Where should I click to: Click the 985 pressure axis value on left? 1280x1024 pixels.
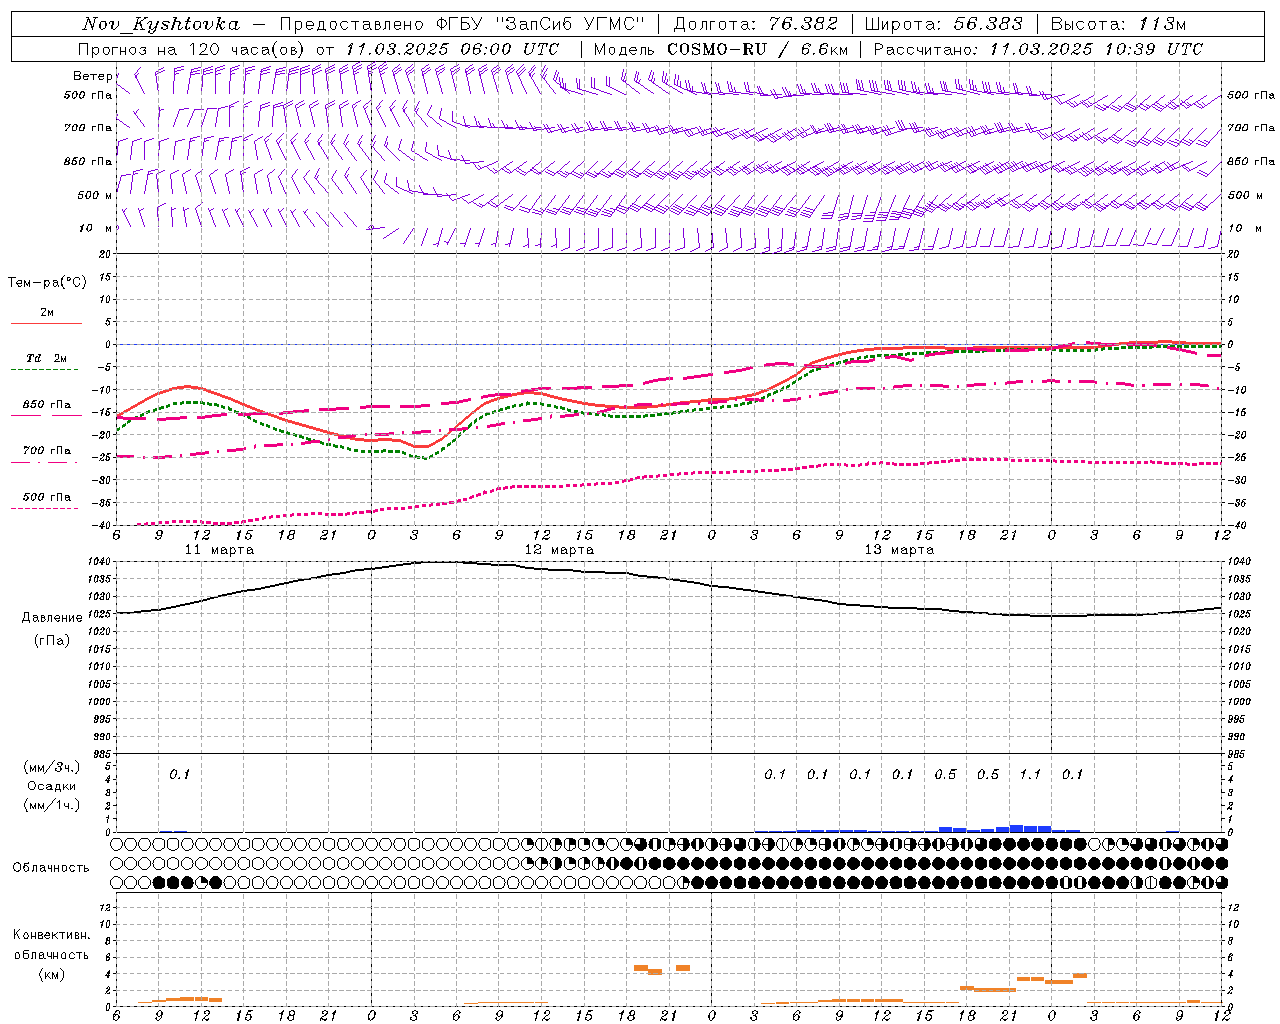(102, 754)
